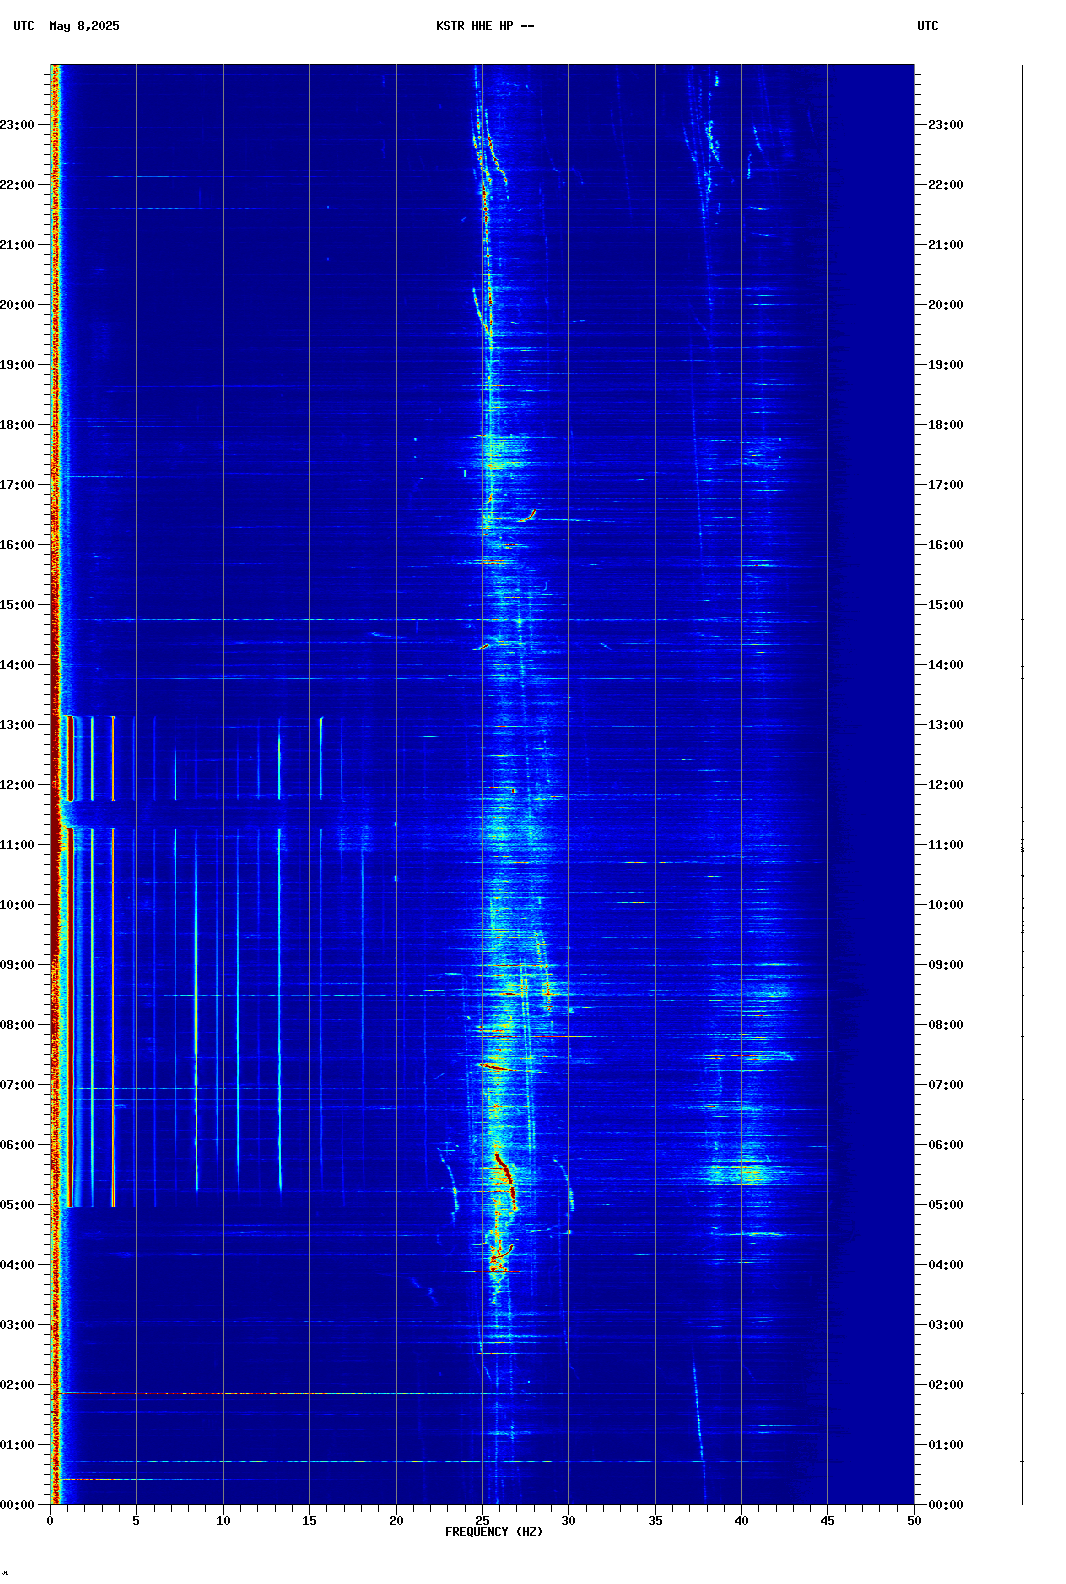Viewport: 1066px width, 1584px height.
Task: Click "06:00" on the left time axis
Action: [17, 1145]
